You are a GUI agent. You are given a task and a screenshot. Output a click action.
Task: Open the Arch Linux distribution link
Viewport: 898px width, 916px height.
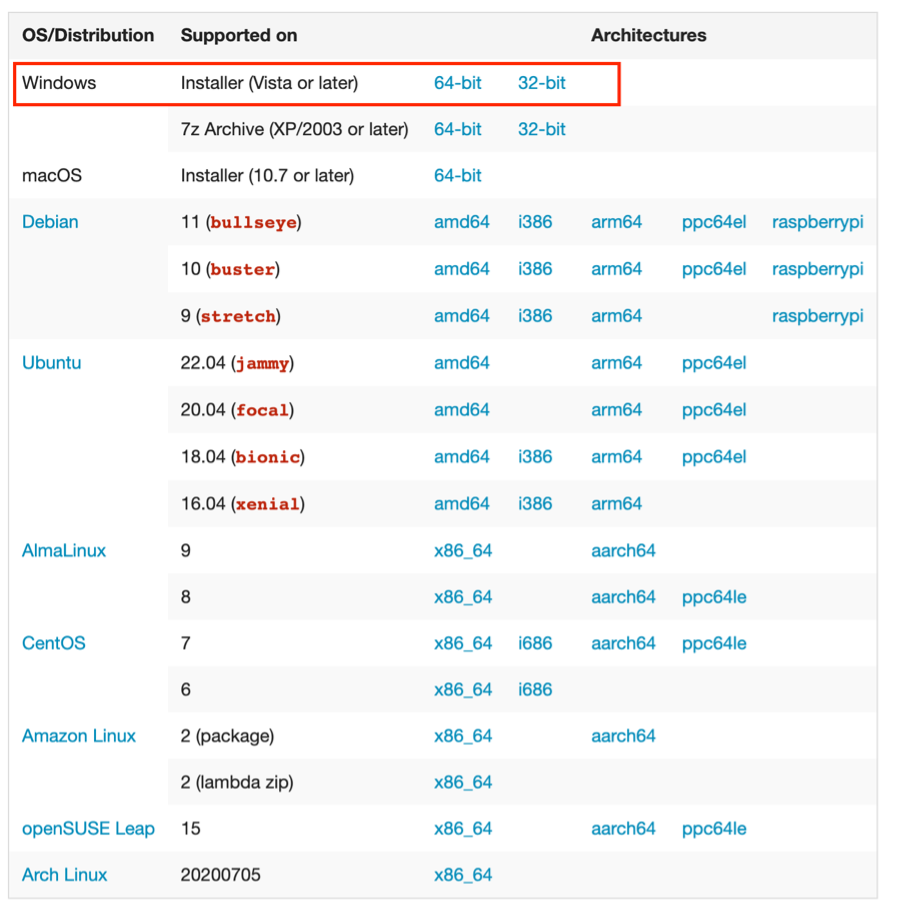point(64,875)
